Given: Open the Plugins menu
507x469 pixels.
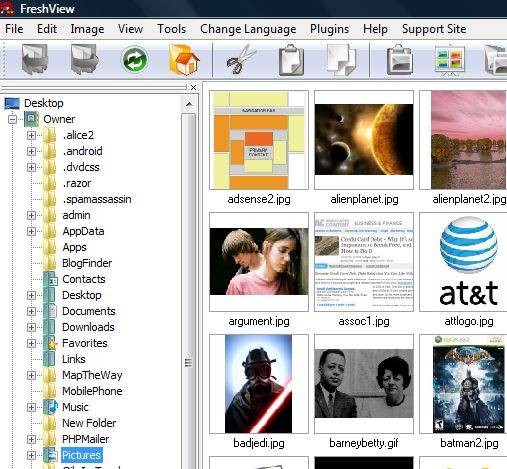Looking at the screenshot, I should click(329, 29).
